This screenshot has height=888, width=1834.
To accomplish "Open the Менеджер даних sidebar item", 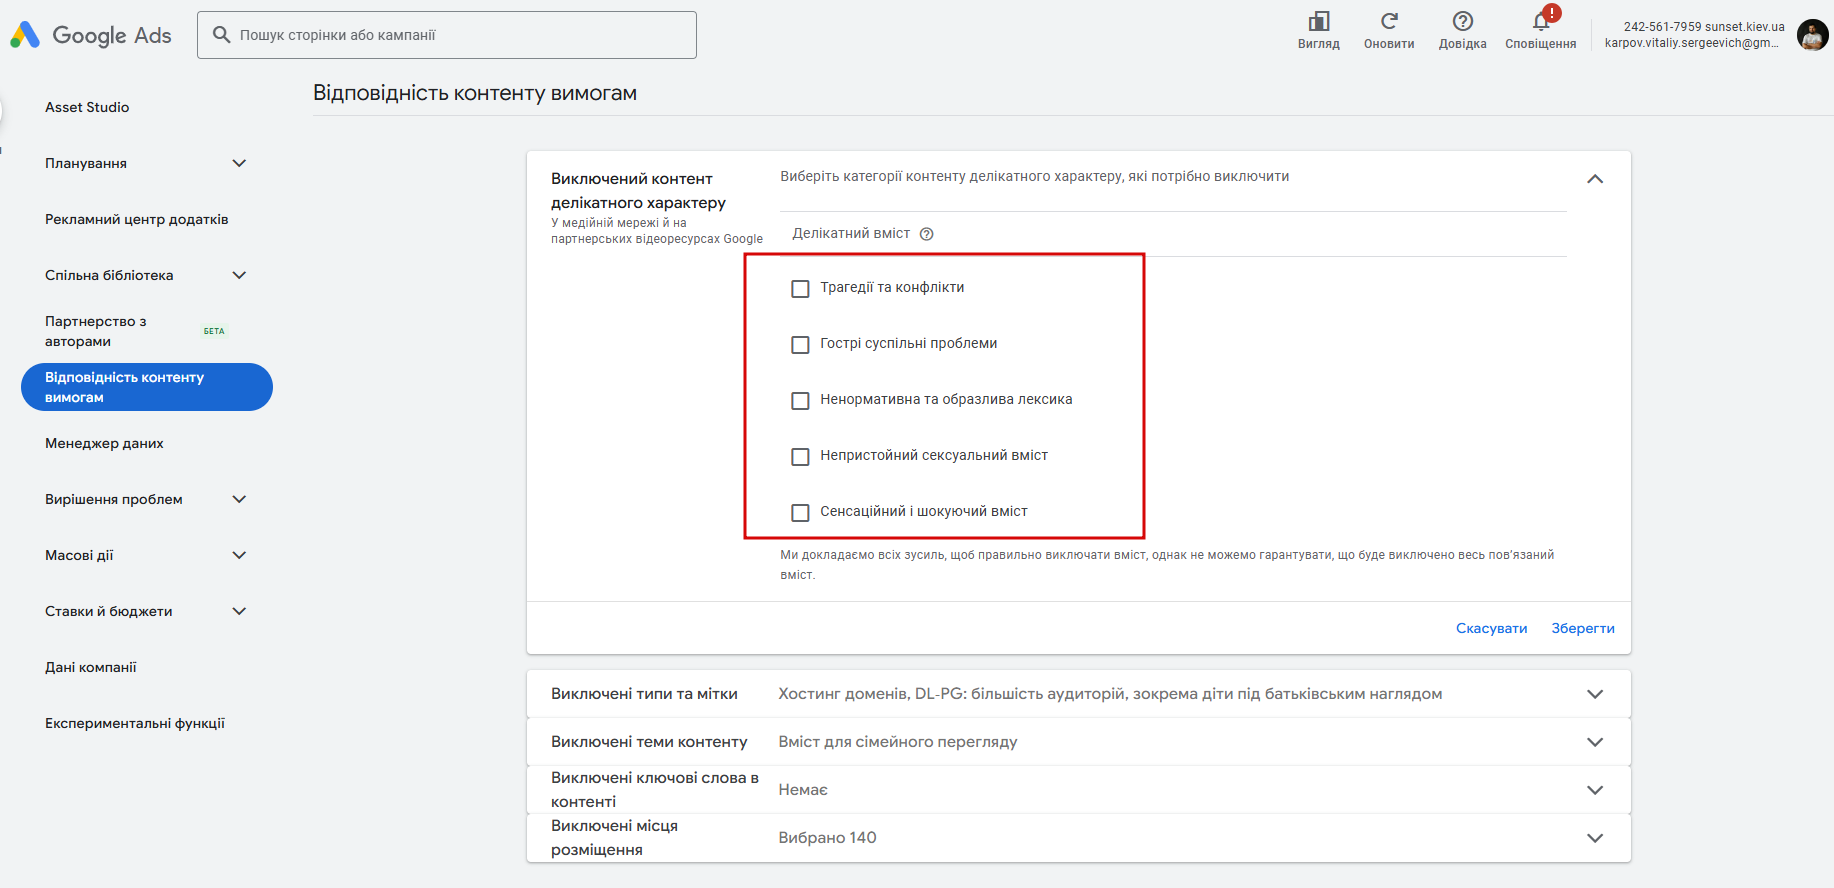I will point(104,443).
